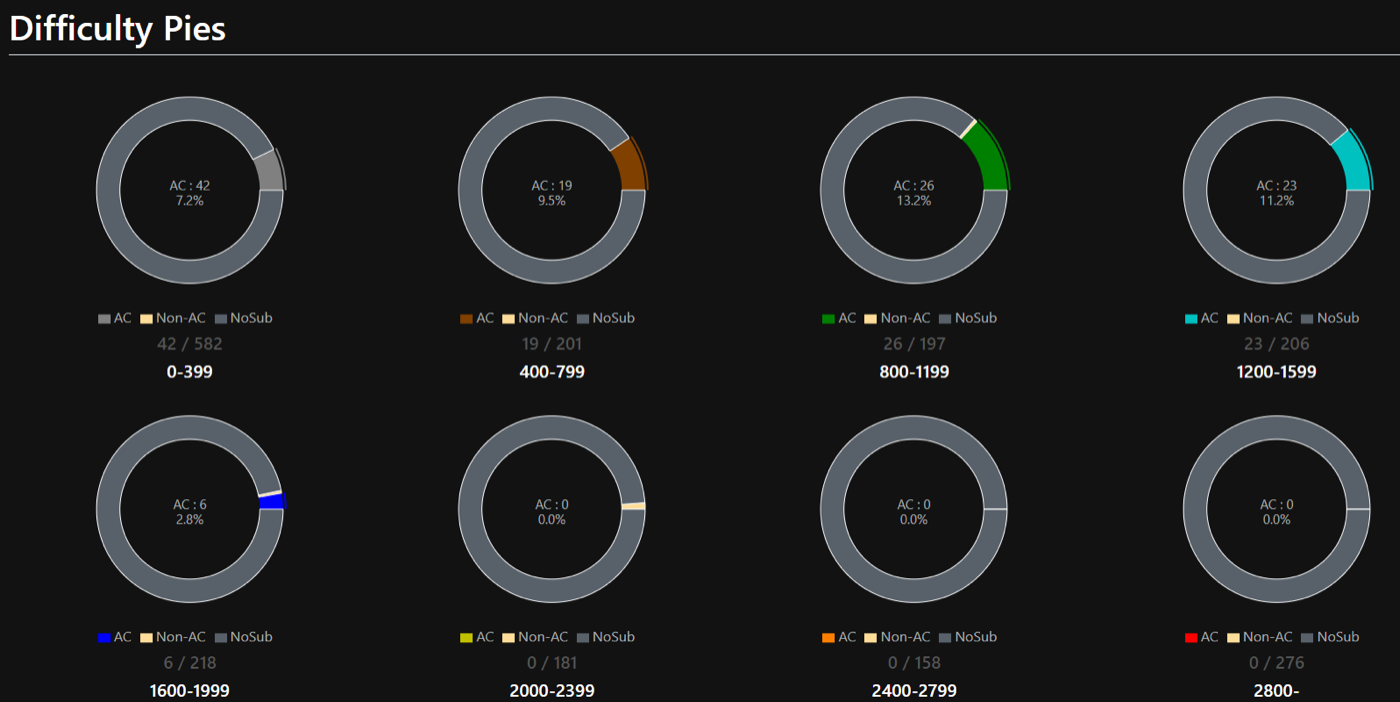Select Non-AC slice of 2000-2399 pie

tap(633, 506)
